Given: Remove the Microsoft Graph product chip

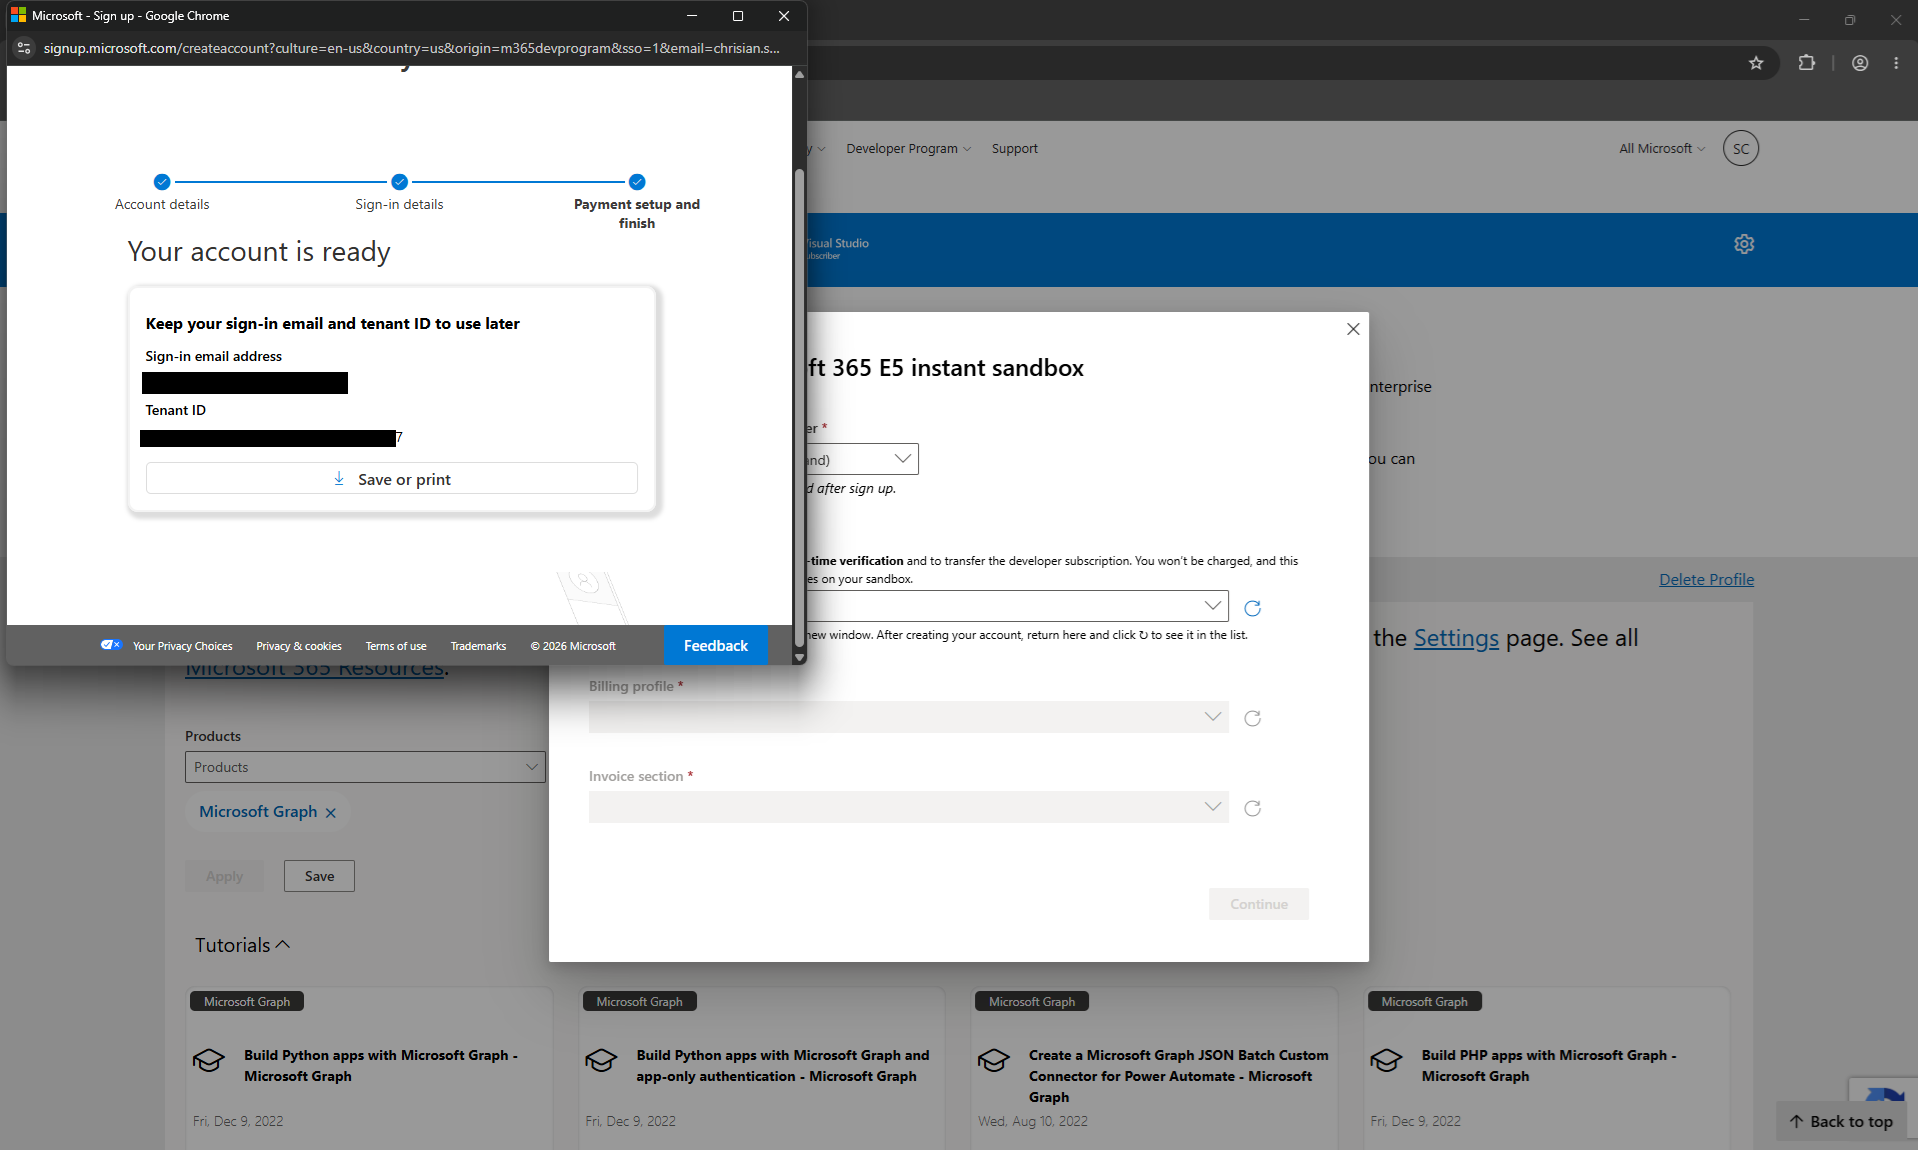Looking at the screenshot, I should (x=331, y=813).
